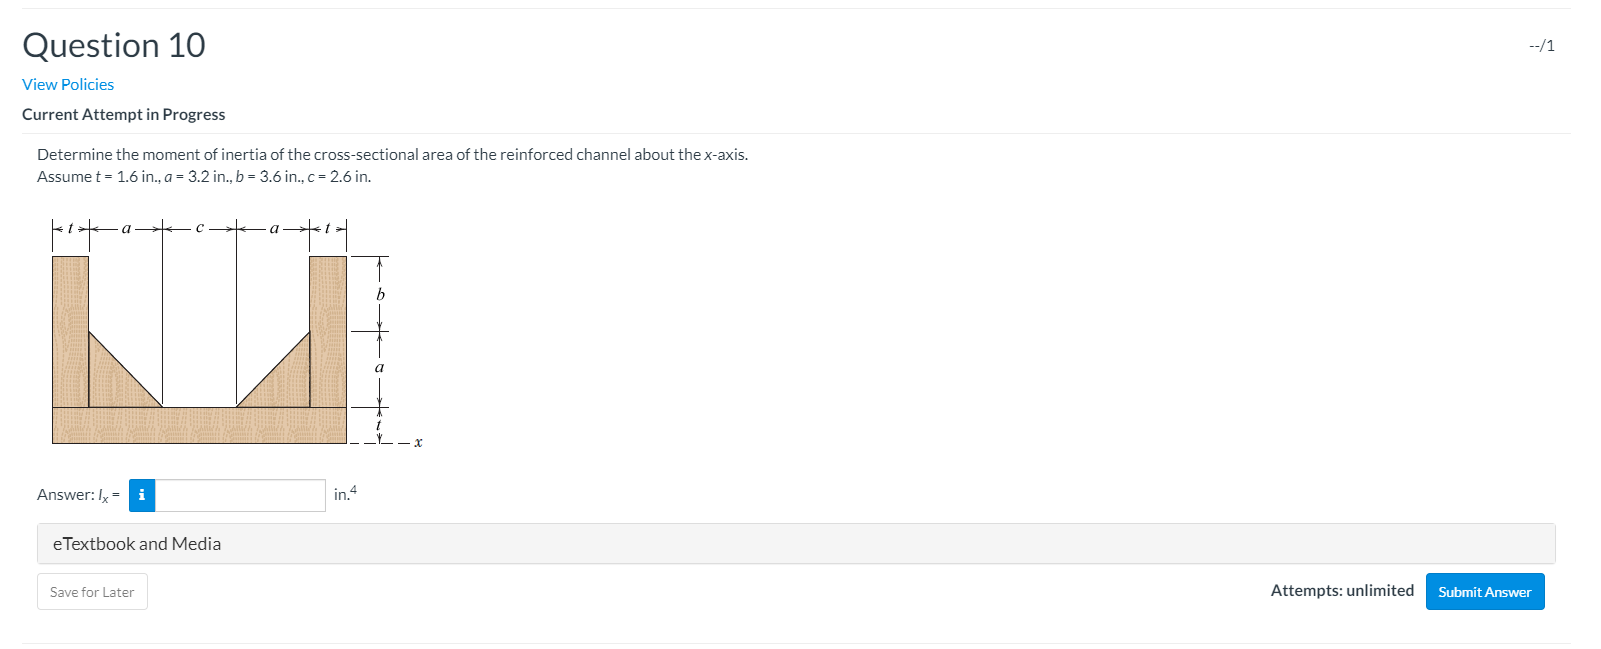Viewport: 1601px width, 649px height.
Task: Submit Answer for Question 10
Action: pyautogui.click(x=1484, y=591)
